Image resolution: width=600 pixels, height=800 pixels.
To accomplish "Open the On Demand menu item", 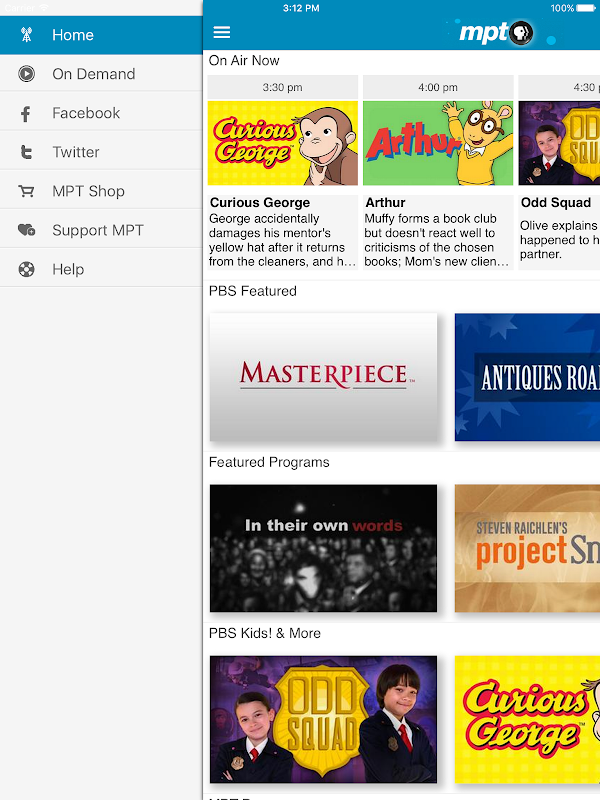I will coord(93,74).
